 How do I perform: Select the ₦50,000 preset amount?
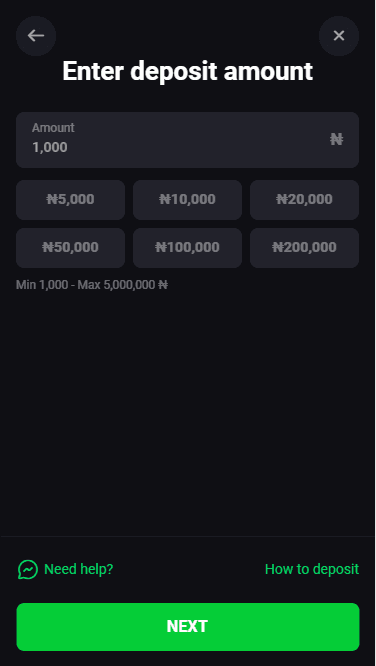(x=71, y=248)
